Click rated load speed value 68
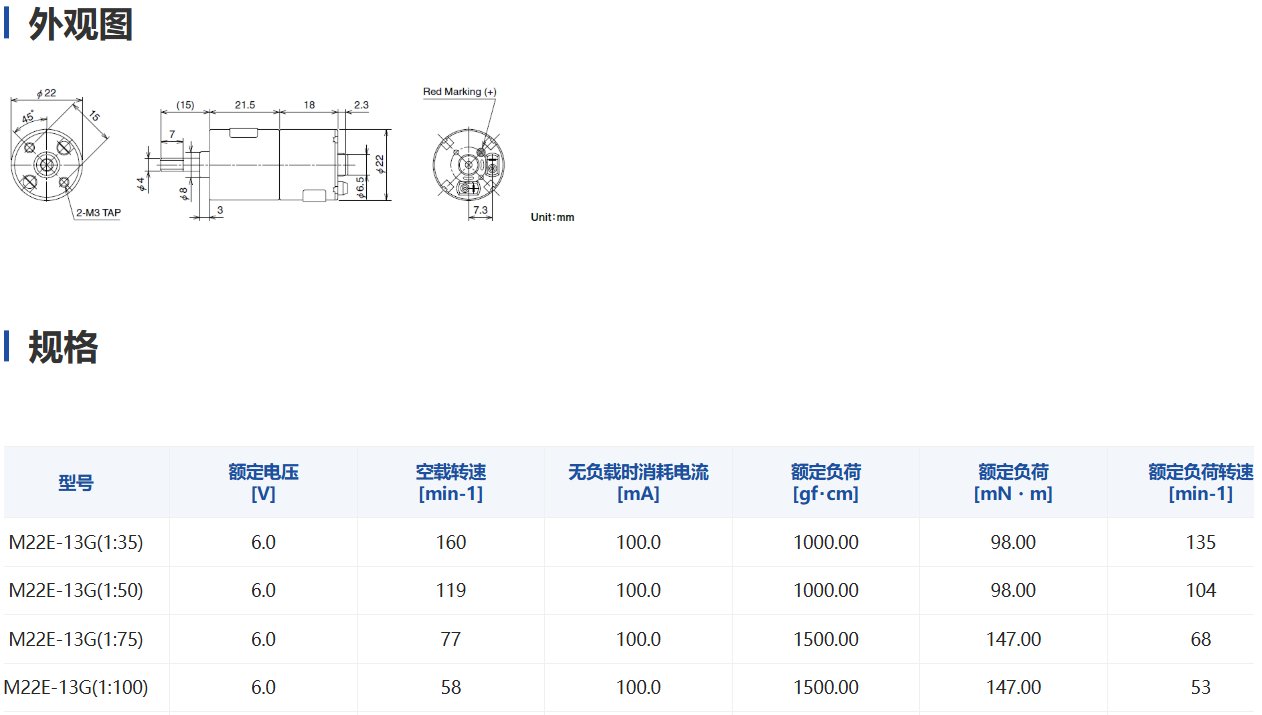The image size is (1262, 715). tap(1201, 639)
